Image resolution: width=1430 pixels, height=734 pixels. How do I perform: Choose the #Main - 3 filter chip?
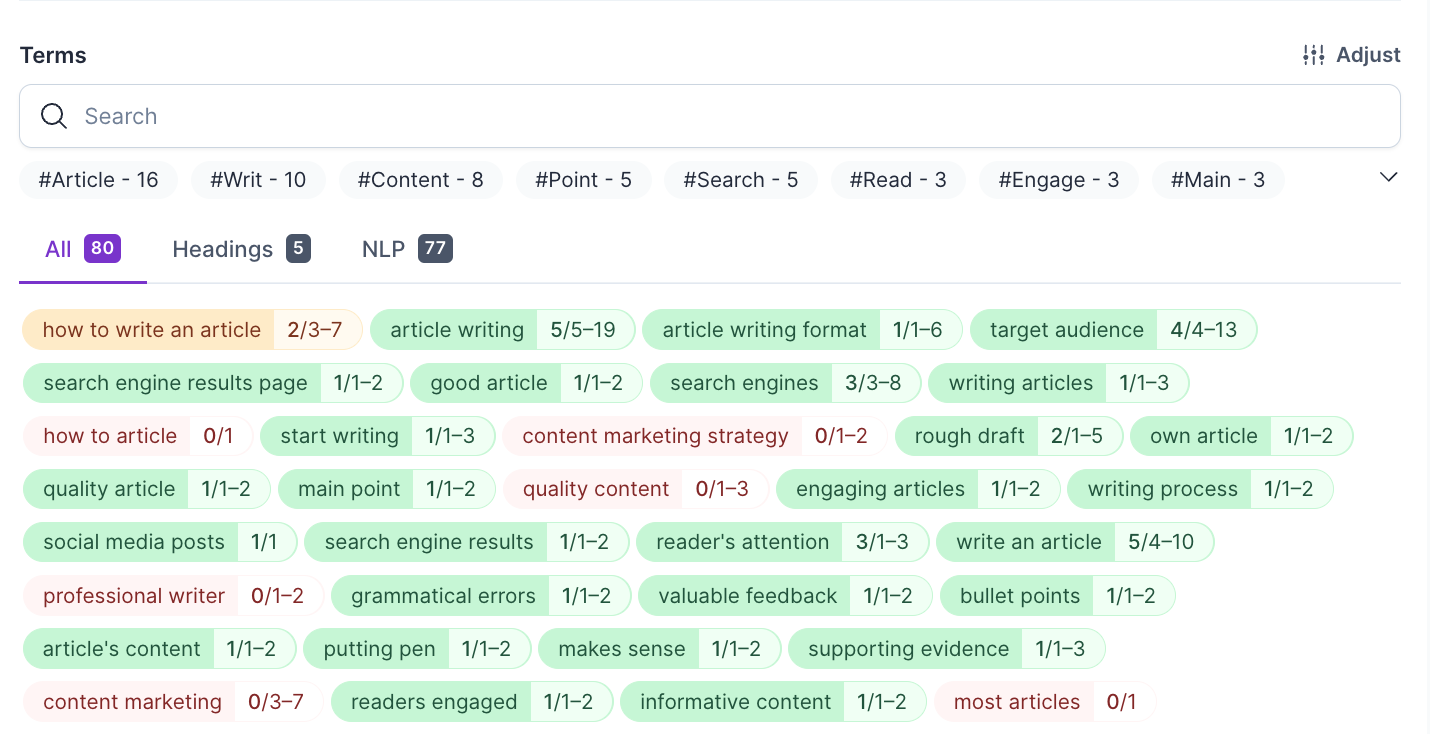pyautogui.click(x=1217, y=180)
